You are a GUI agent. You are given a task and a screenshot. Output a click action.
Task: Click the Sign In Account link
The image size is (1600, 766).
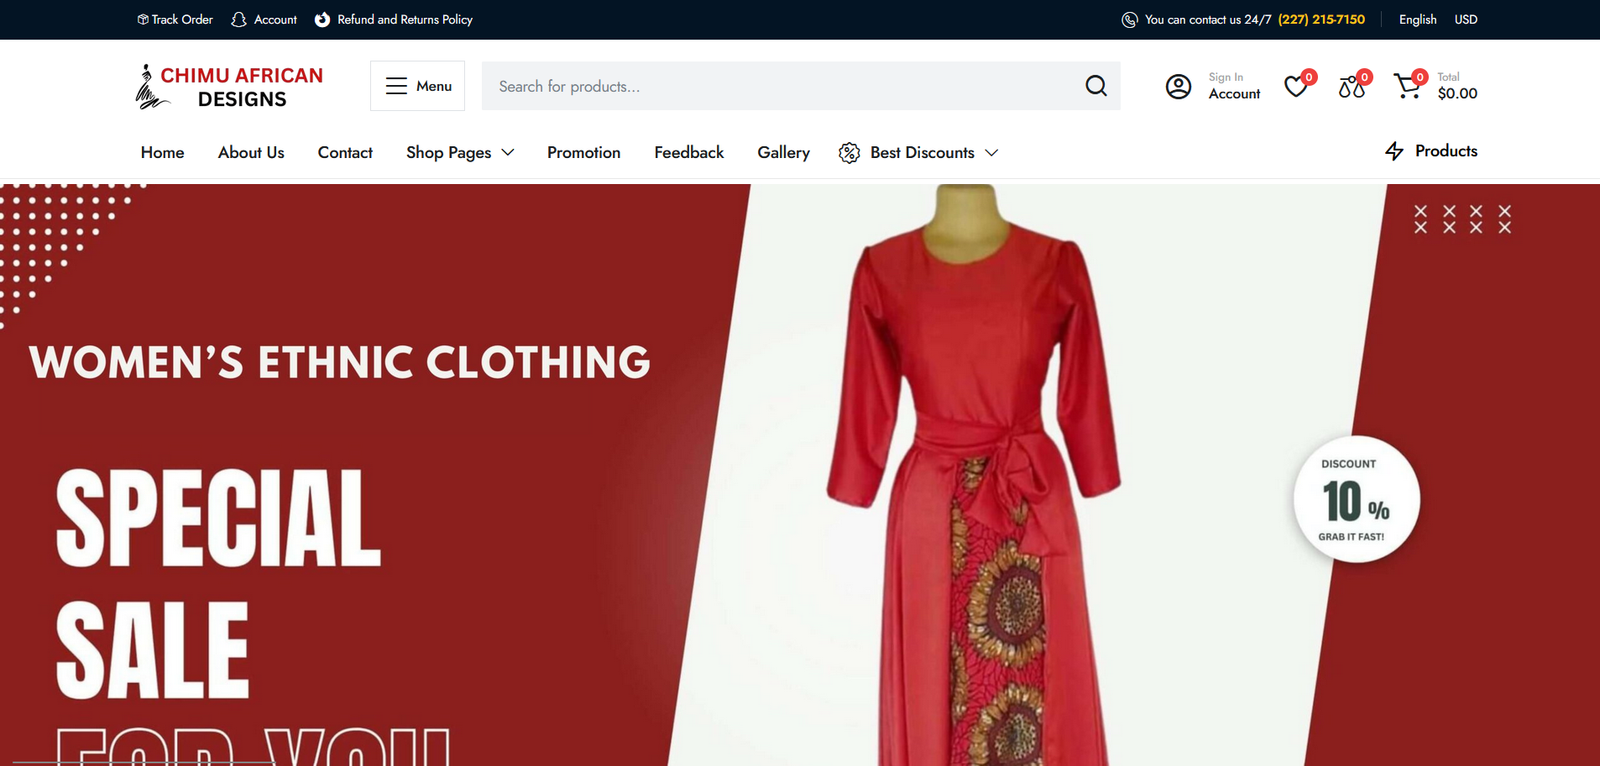(1234, 86)
